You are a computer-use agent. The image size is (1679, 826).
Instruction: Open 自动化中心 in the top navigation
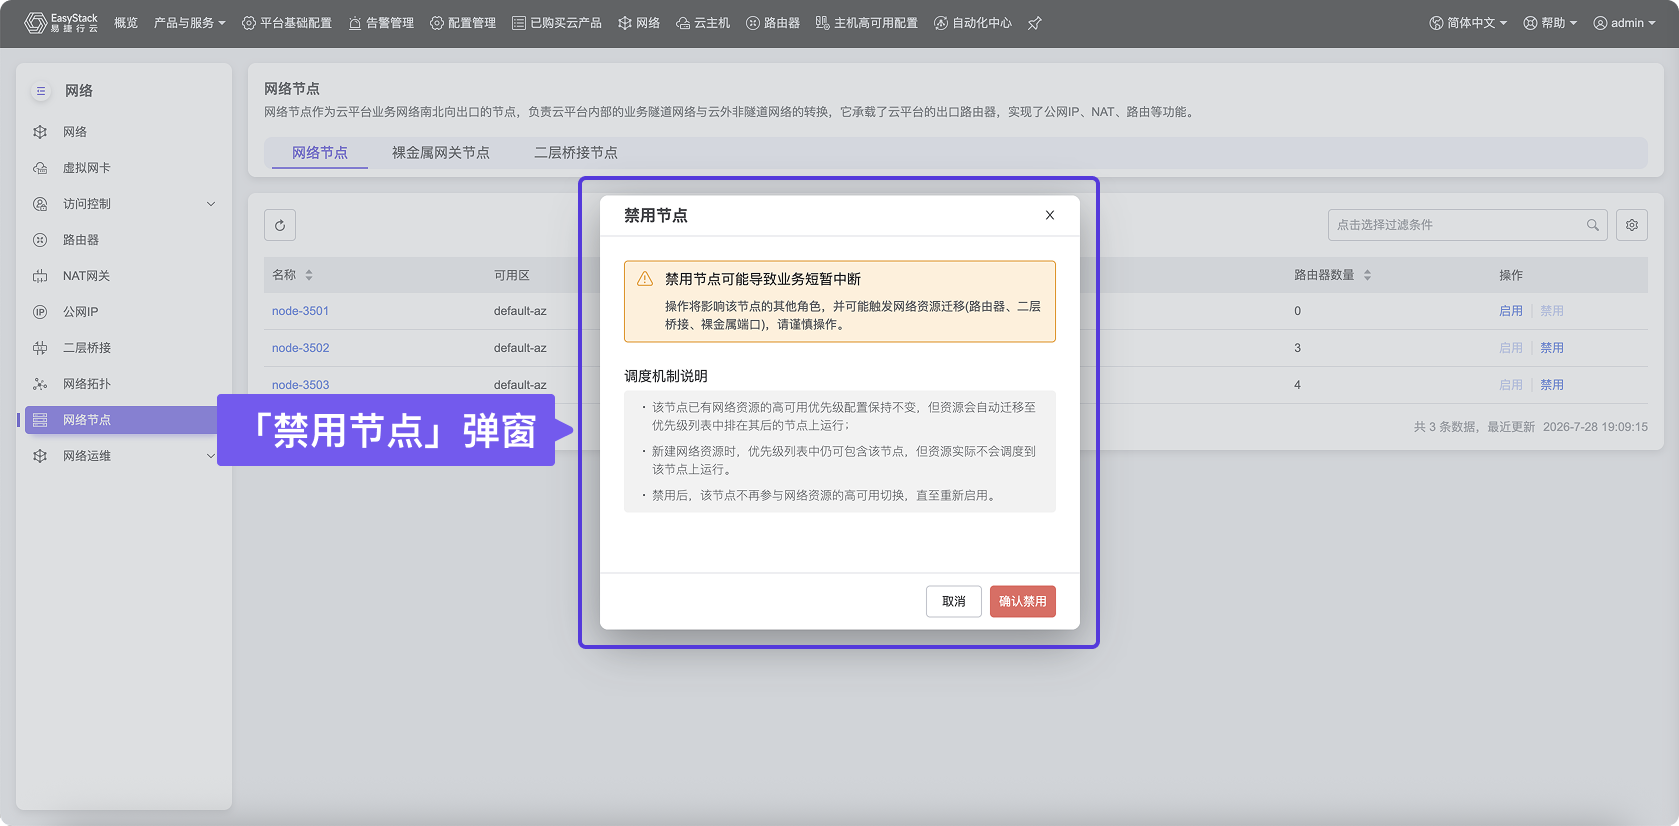point(973,23)
